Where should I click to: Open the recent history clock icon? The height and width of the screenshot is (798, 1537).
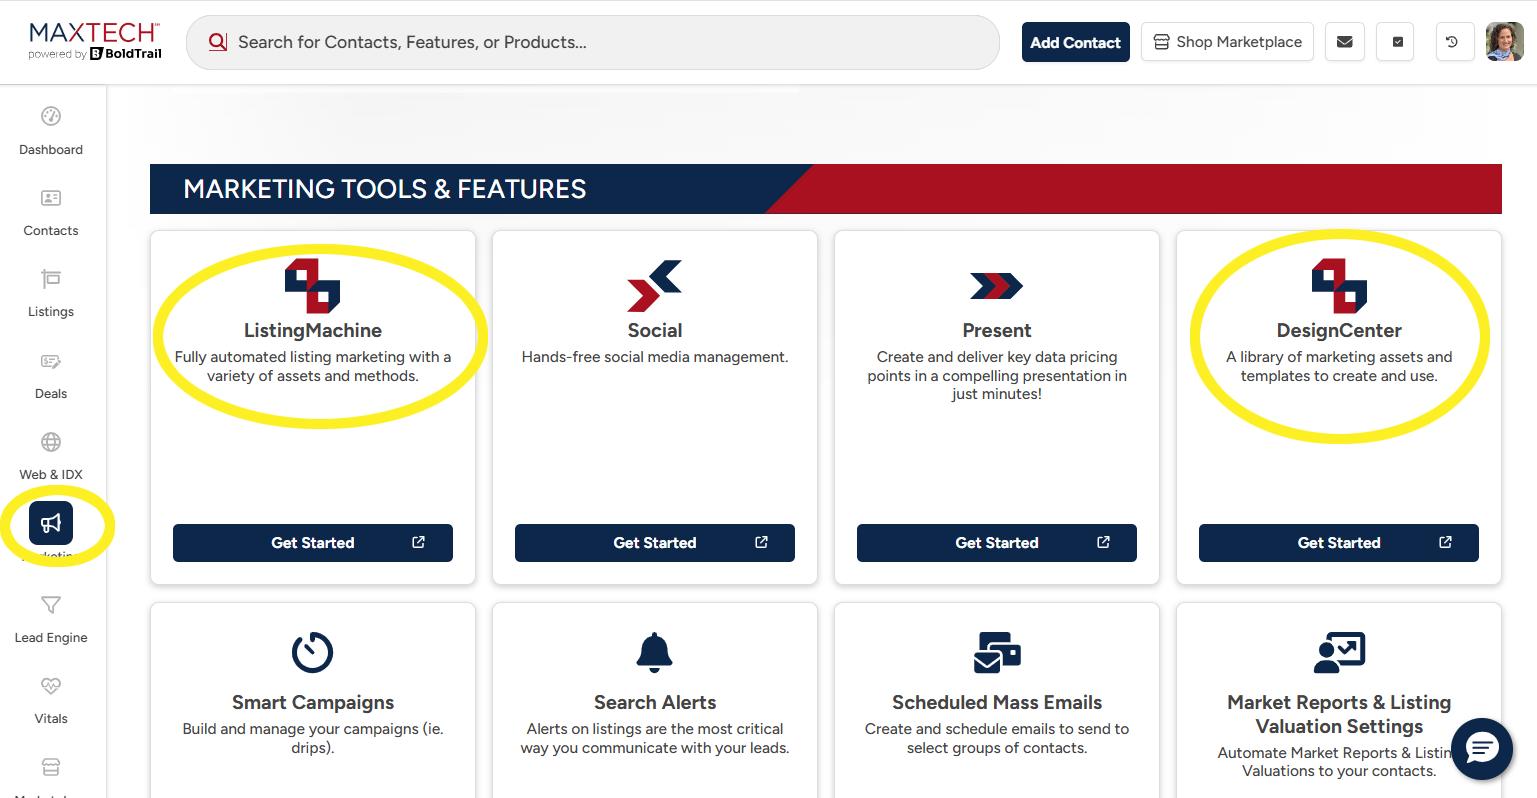pos(1453,42)
